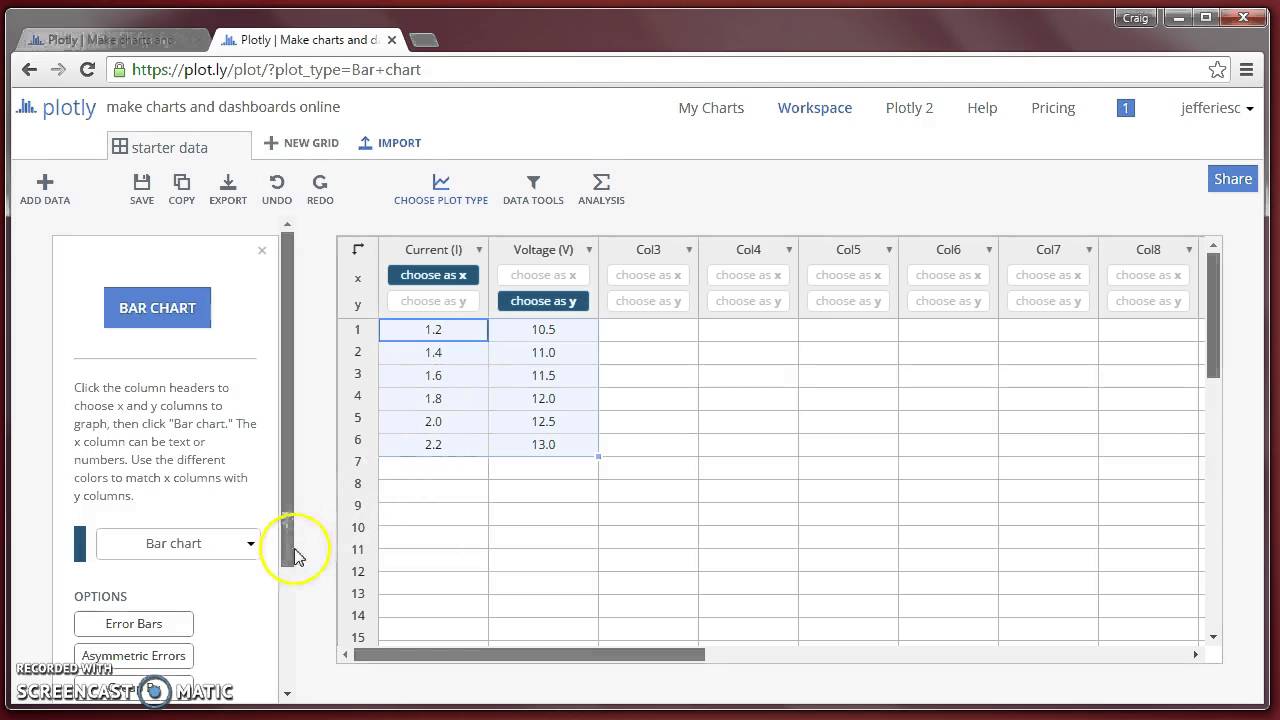Open Col4 column dropdown arrow

(789, 250)
